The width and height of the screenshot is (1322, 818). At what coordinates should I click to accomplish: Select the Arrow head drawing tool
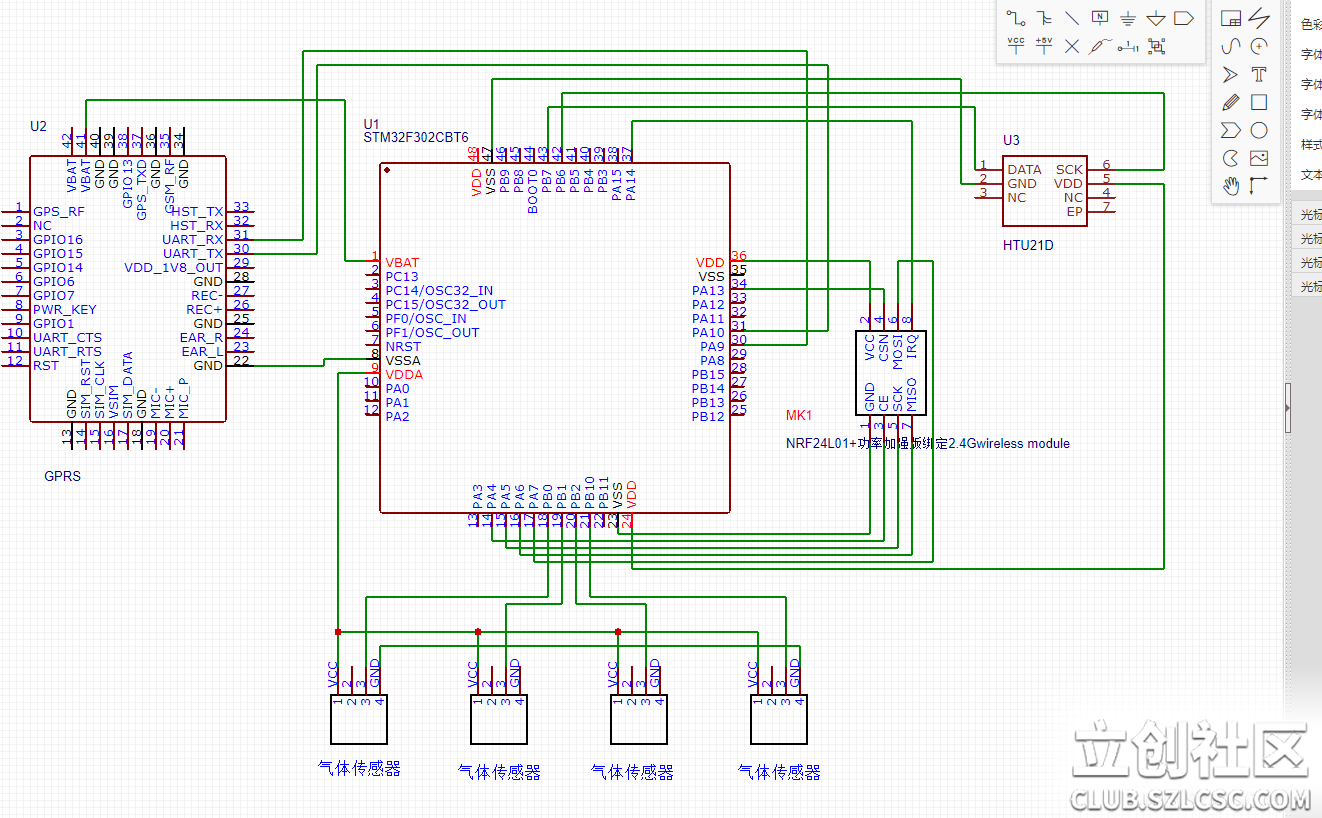pyautogui.click(x=1231, y=74)
